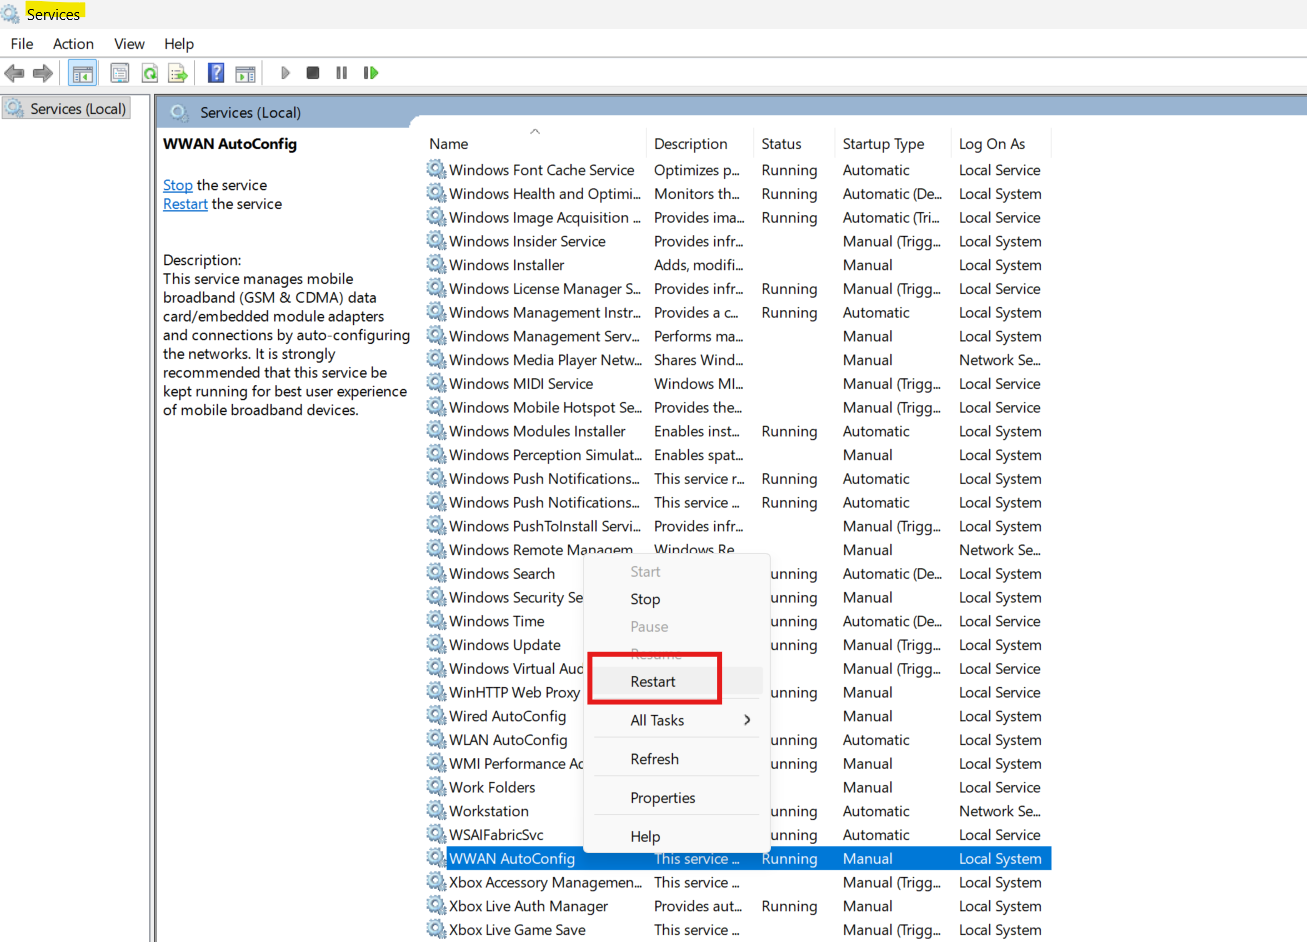Restart the service using the rightmost toolbar icon
Screen dimensions: 1307x942
point(370,72)
